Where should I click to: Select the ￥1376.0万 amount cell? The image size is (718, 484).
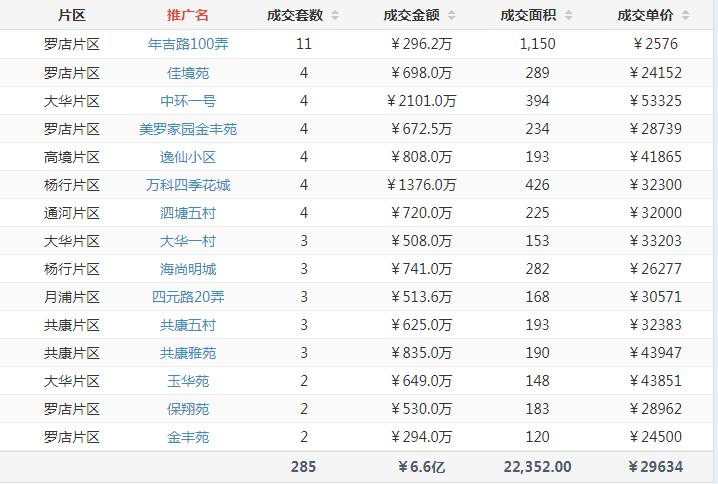421,185
